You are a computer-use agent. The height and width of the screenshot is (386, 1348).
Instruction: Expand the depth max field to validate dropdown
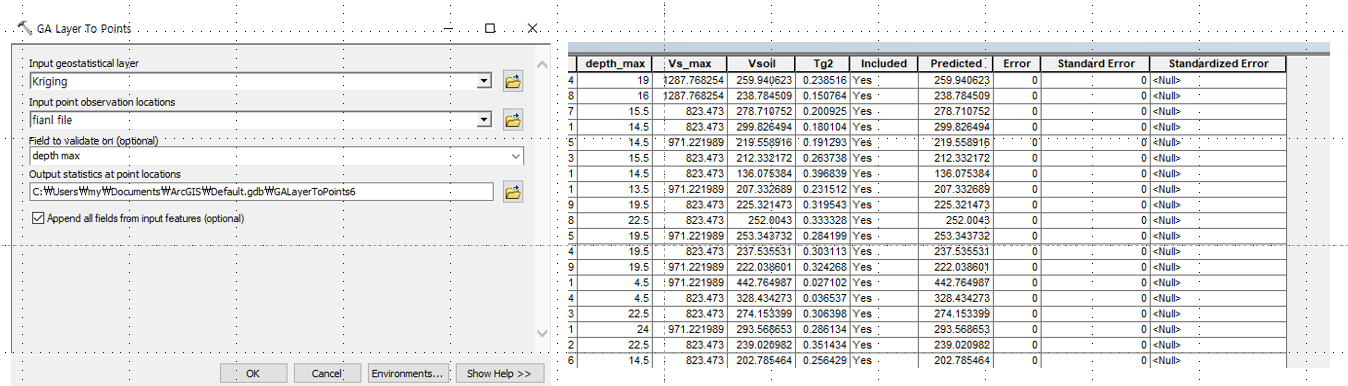tap(516, 156)
